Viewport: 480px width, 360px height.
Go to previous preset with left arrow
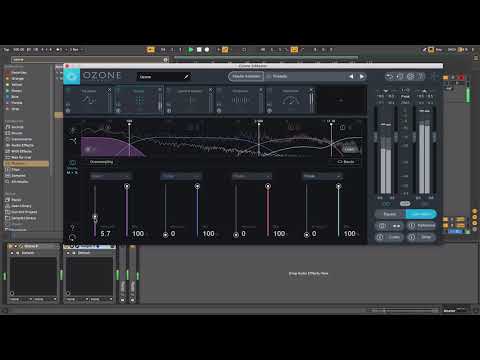(351, 76)
